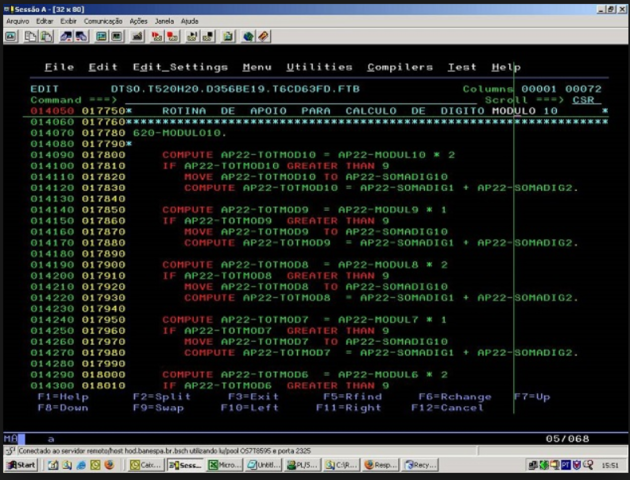Switch to the Untitl... taskbar button
630x480 pixels.
click(x=264, y=465)
